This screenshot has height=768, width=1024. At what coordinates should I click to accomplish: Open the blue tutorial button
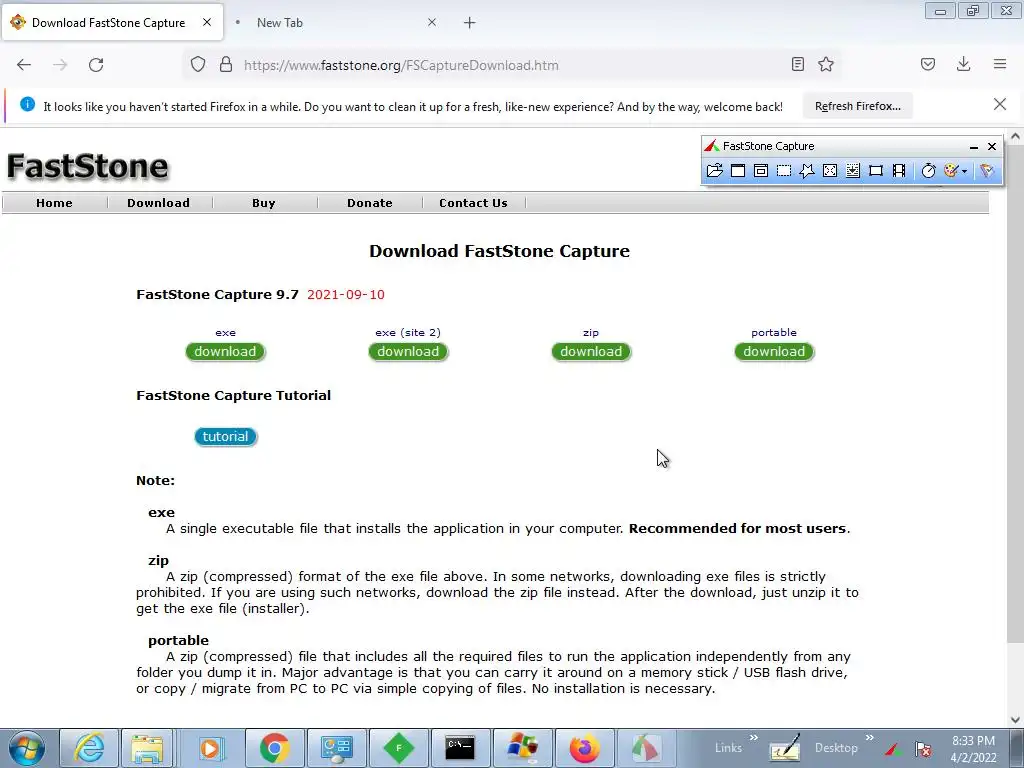point(225,436)
